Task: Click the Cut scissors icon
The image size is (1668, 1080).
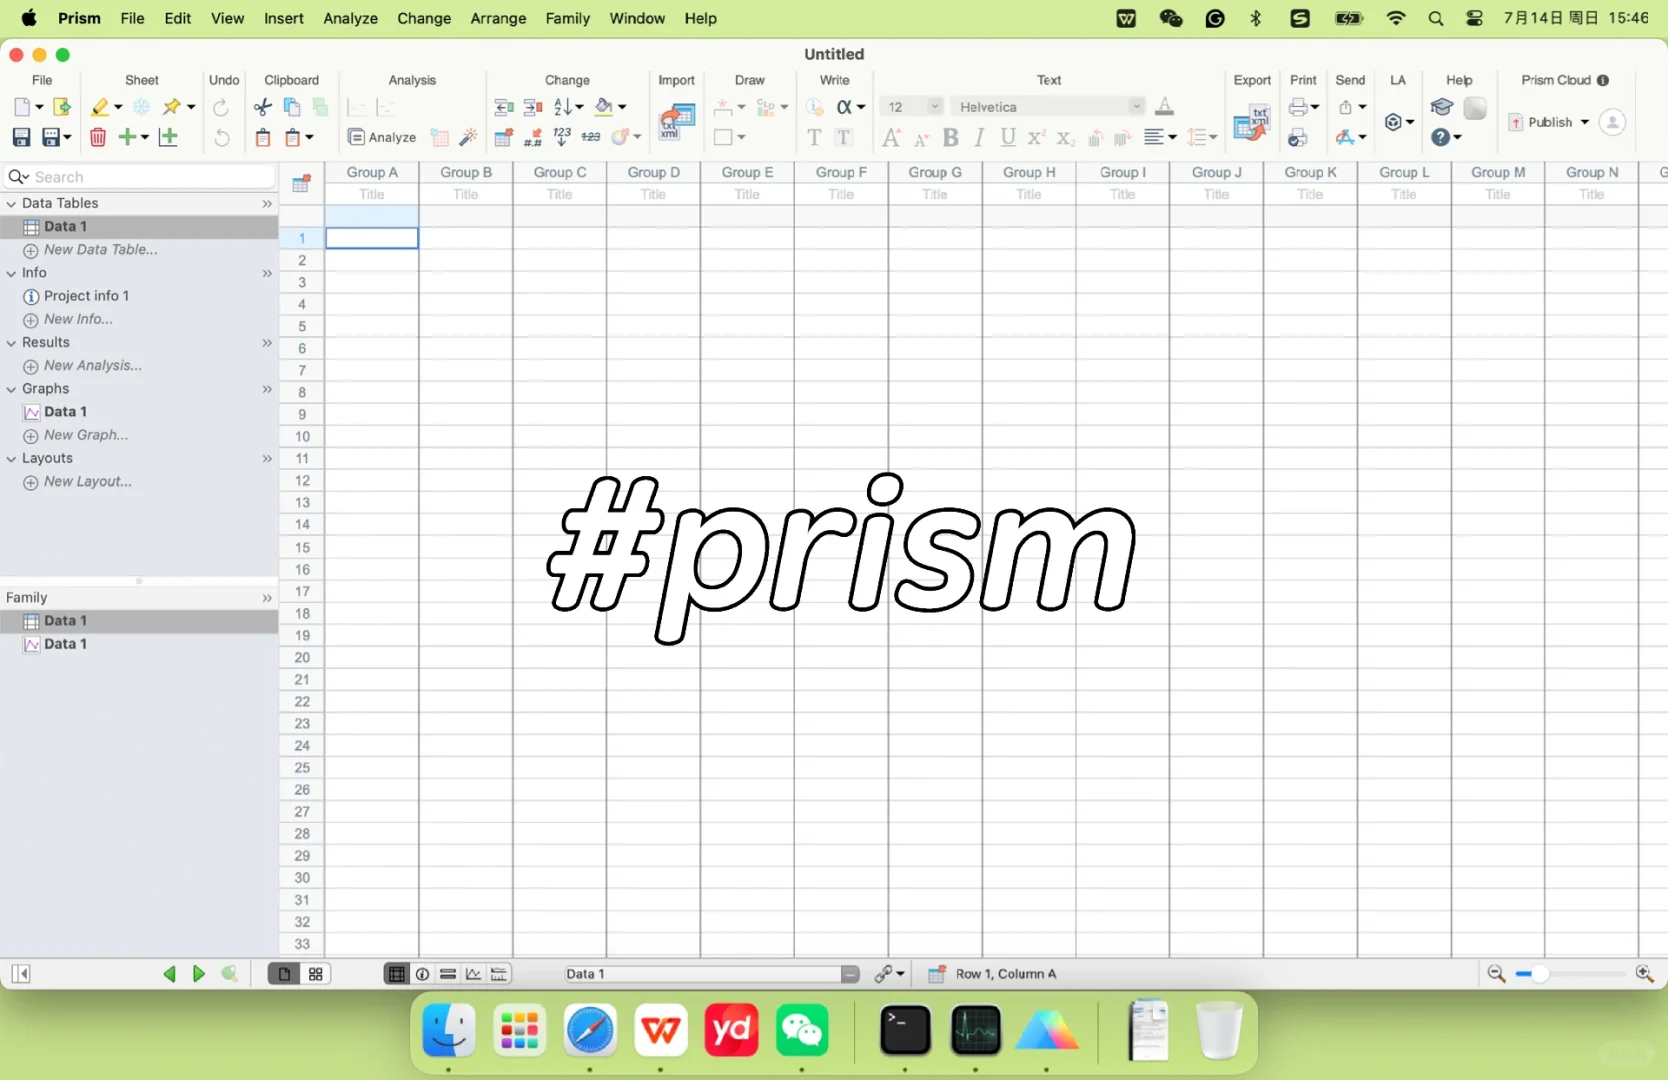Action: click(x=263, y=106)
